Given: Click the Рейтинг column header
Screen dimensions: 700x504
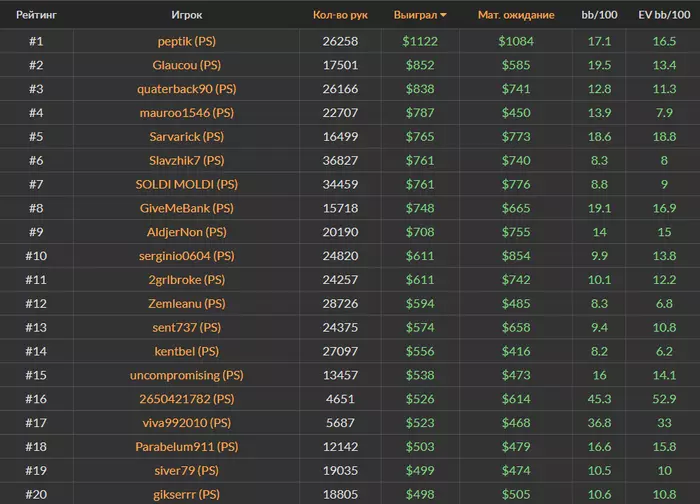Looking at the screenshot, I should pos(35,15).
